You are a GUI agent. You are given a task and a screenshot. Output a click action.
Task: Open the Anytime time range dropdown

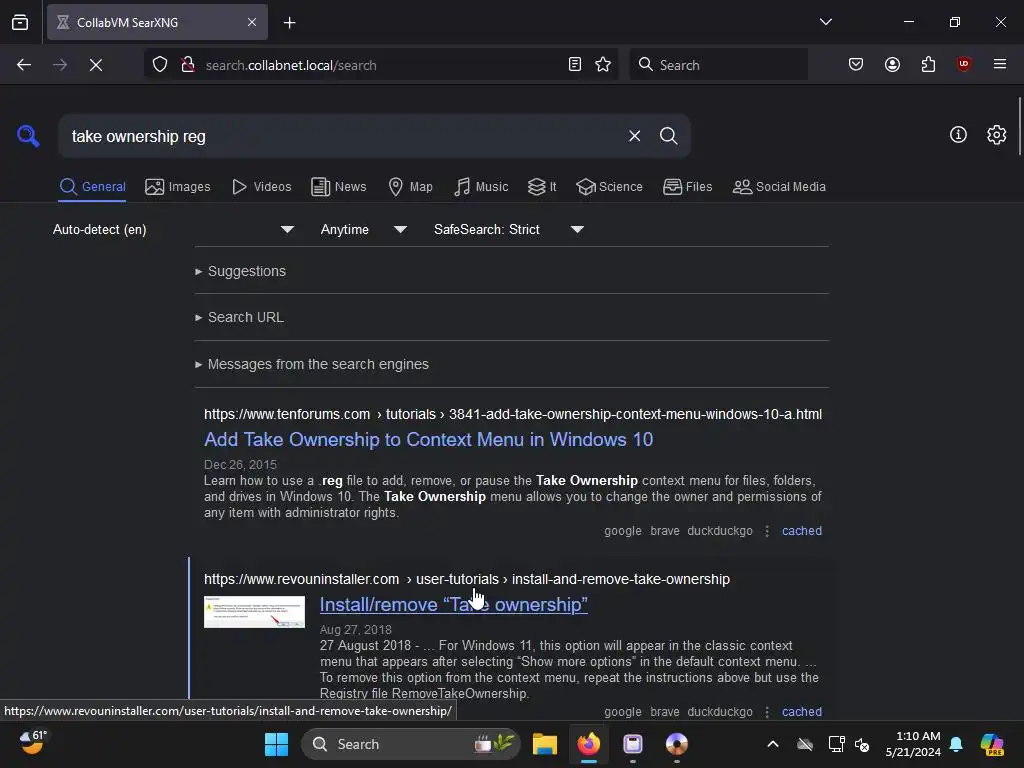364,229
